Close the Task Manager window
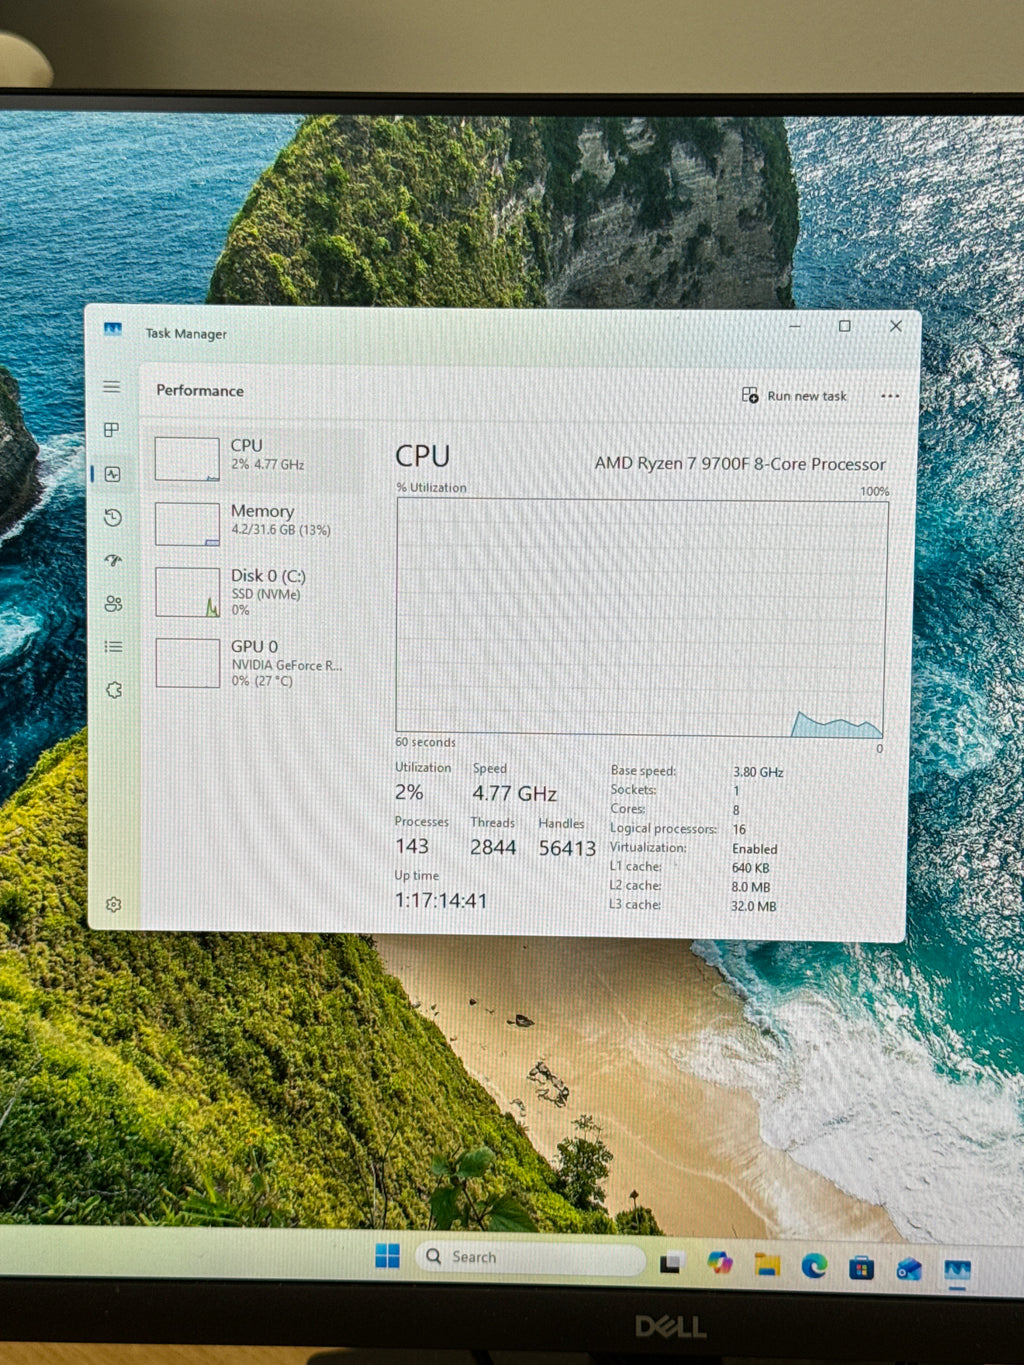The image size is (1024, 1365). coord(896,326)
